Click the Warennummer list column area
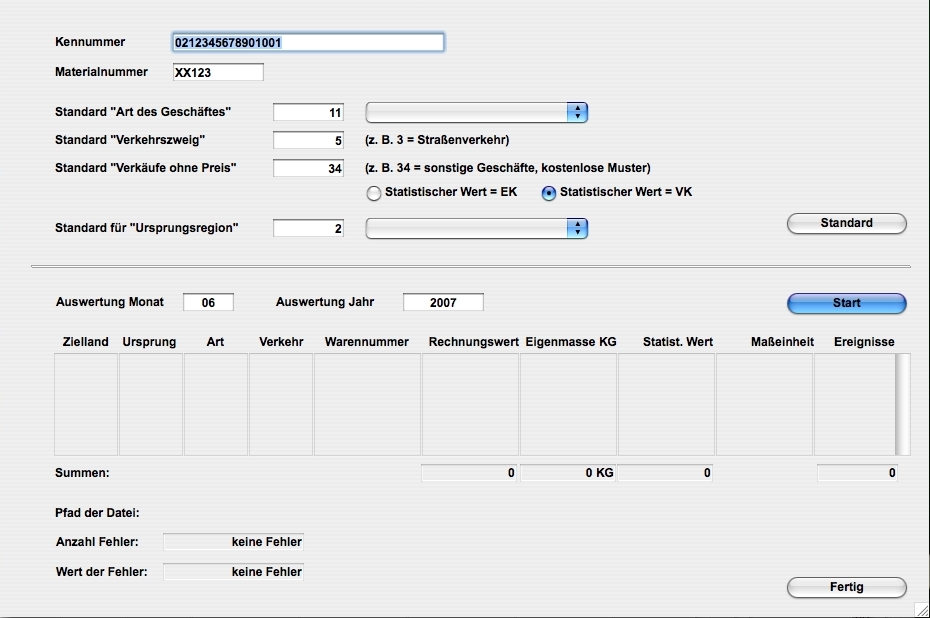Viewport: 930px width, 618px height. [367, 404]
